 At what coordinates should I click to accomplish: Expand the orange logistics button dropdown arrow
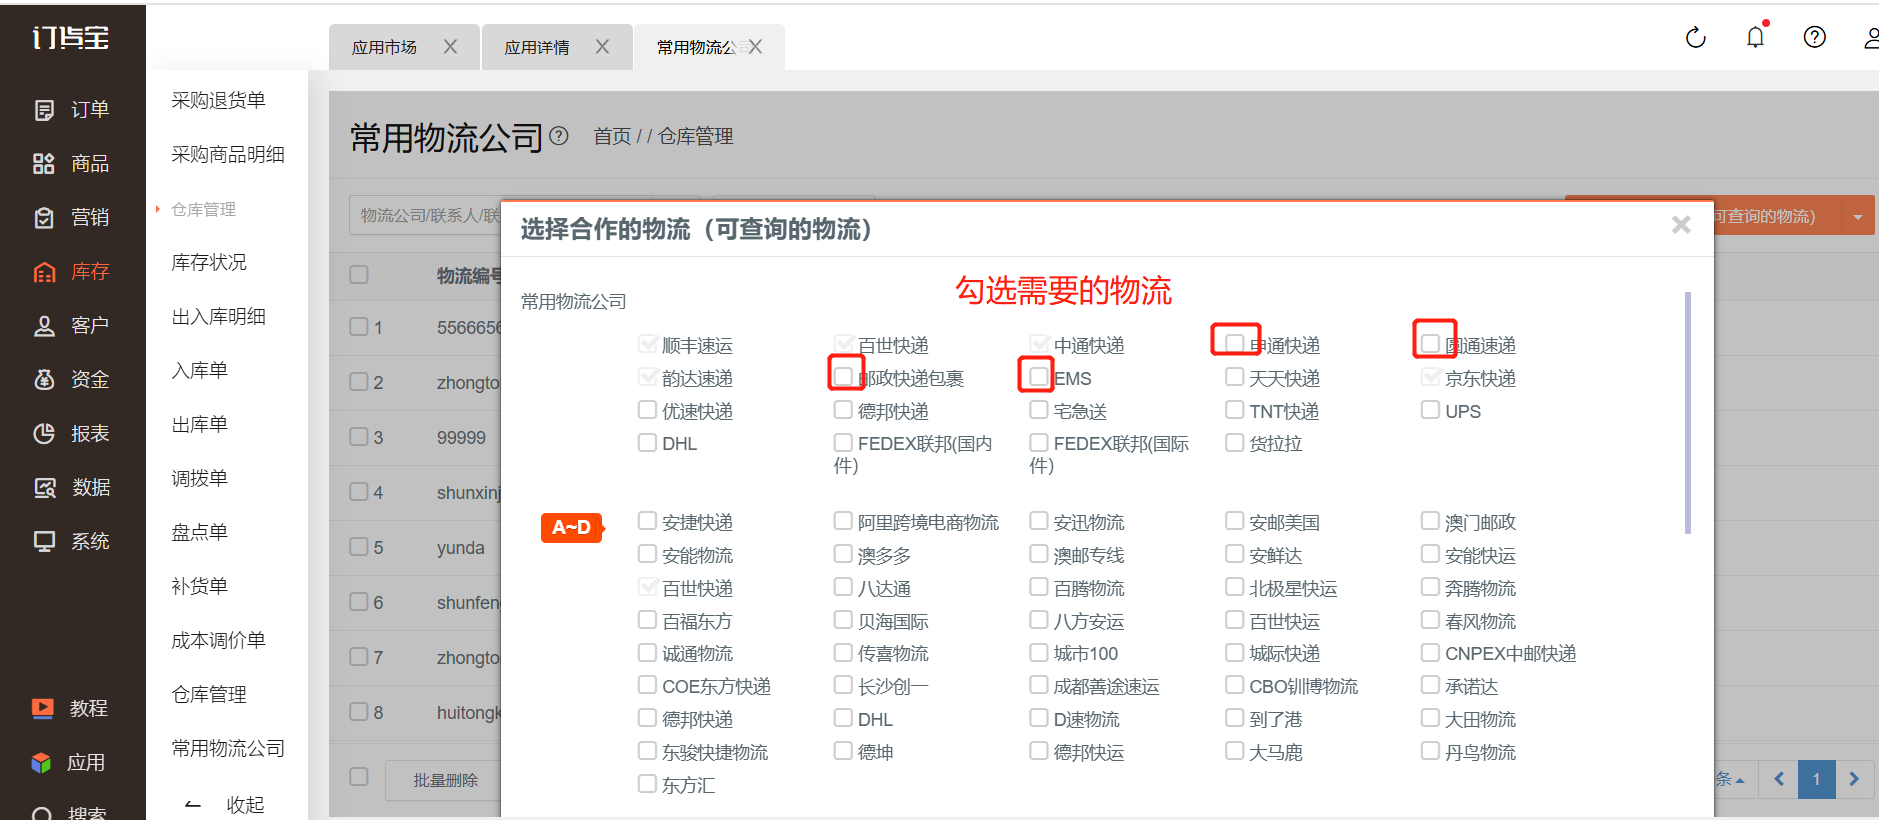1857,217
